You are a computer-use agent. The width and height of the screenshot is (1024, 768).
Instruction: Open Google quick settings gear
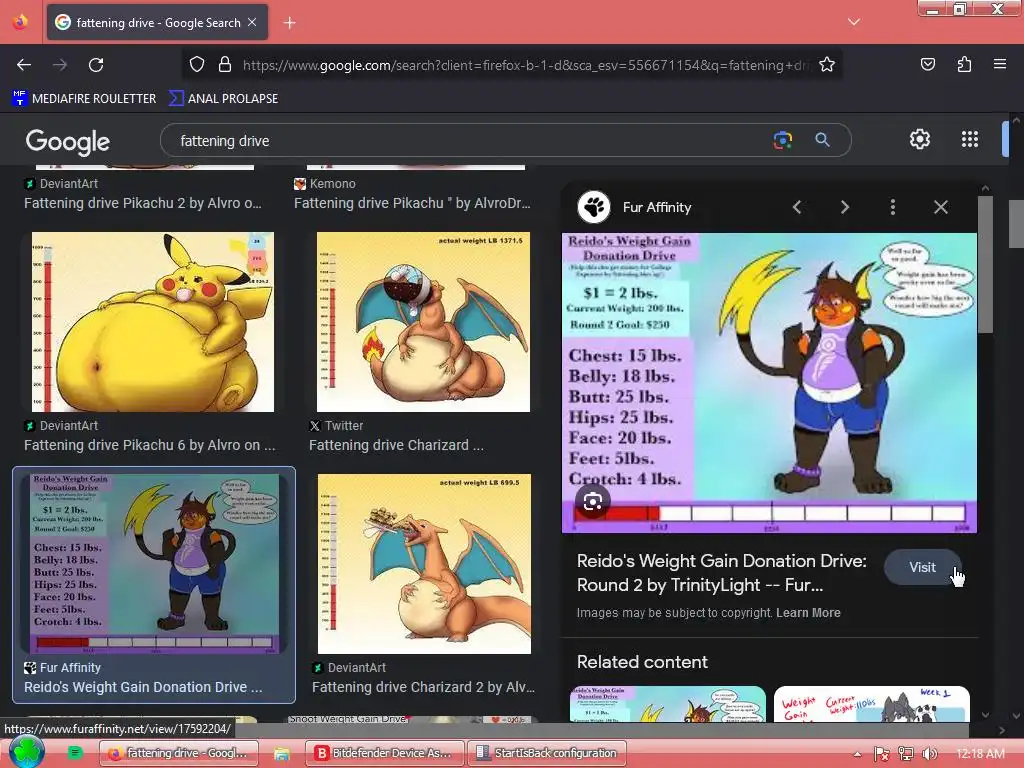pos(920,139)
